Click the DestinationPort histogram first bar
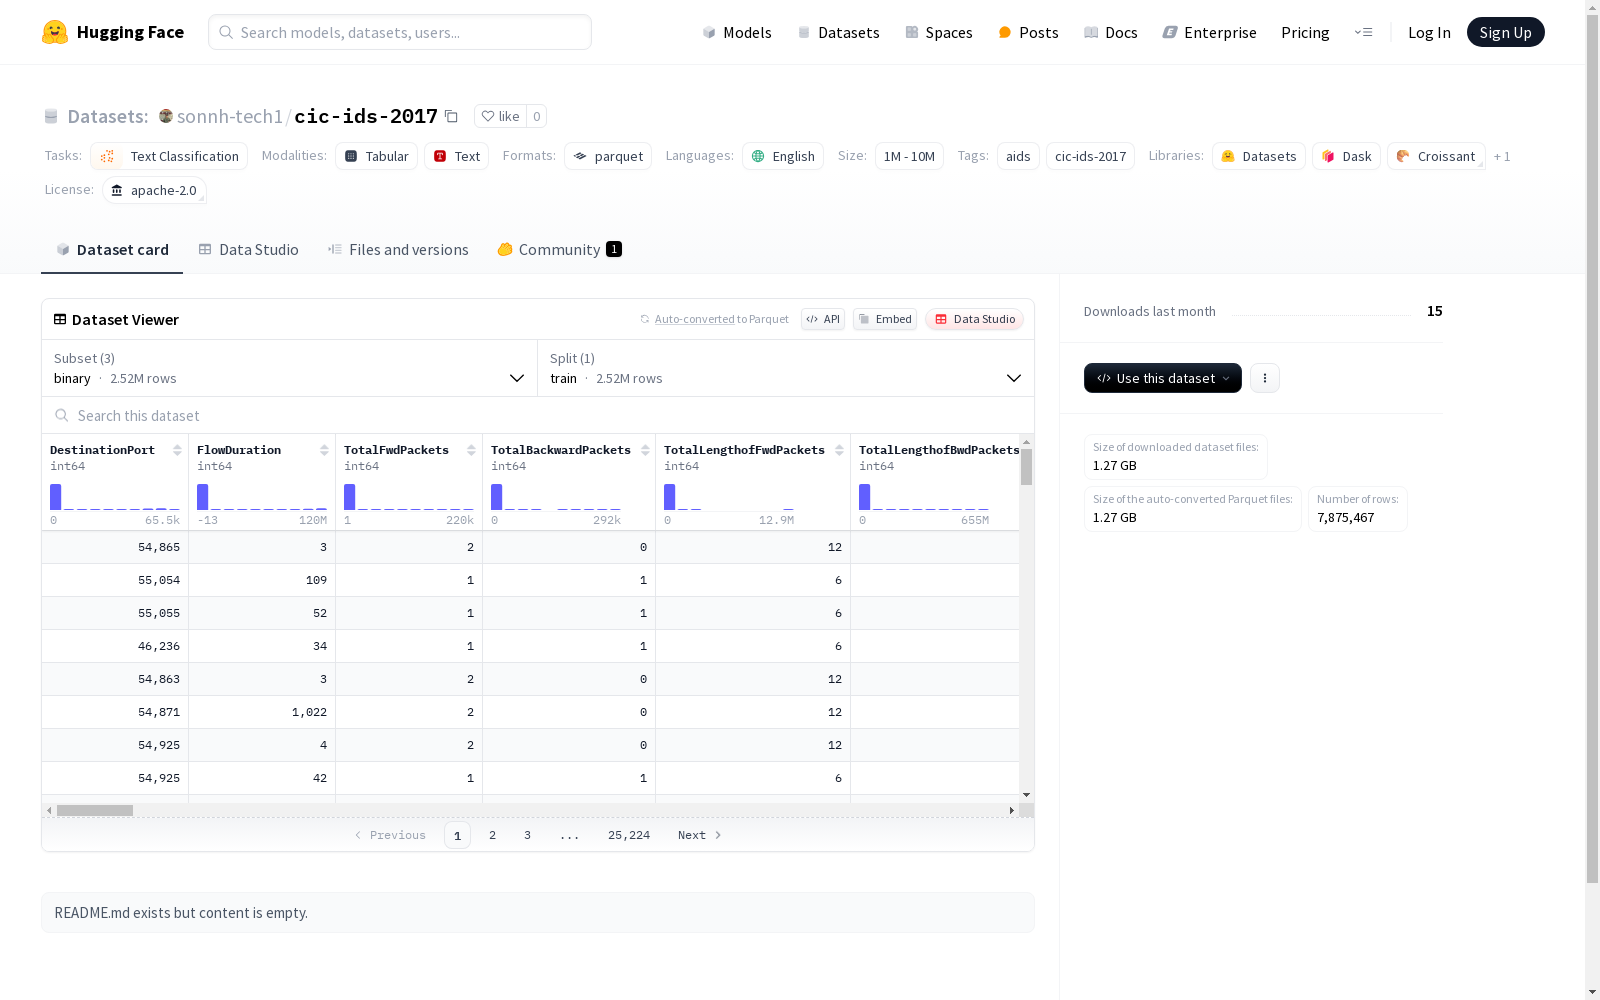Viewport: 1600px width, 1000px height. [56, 497]
